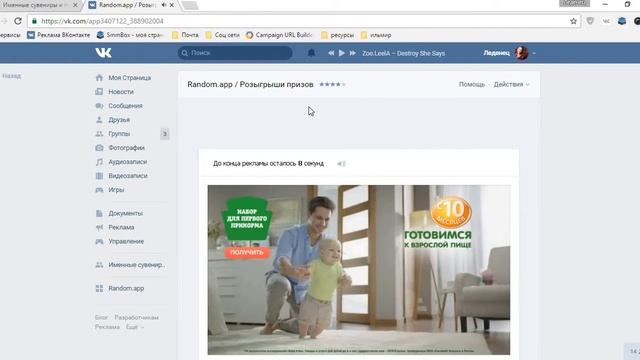Open Управление in sidebar

(126, 242)
